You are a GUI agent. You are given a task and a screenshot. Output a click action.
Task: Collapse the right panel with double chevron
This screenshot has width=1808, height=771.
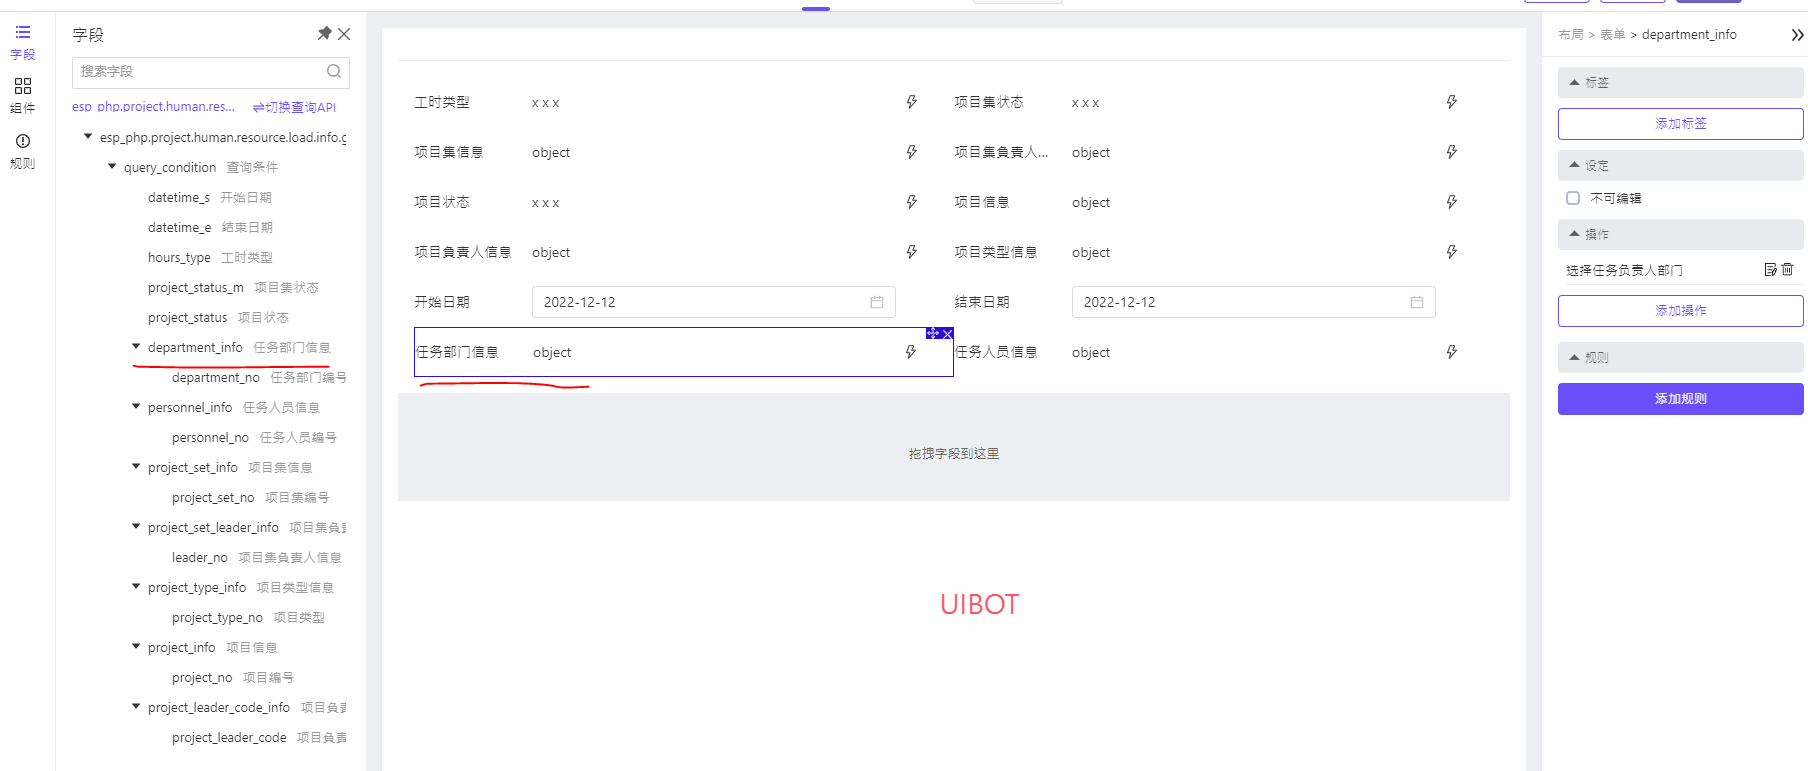[x=1797, y=35]
